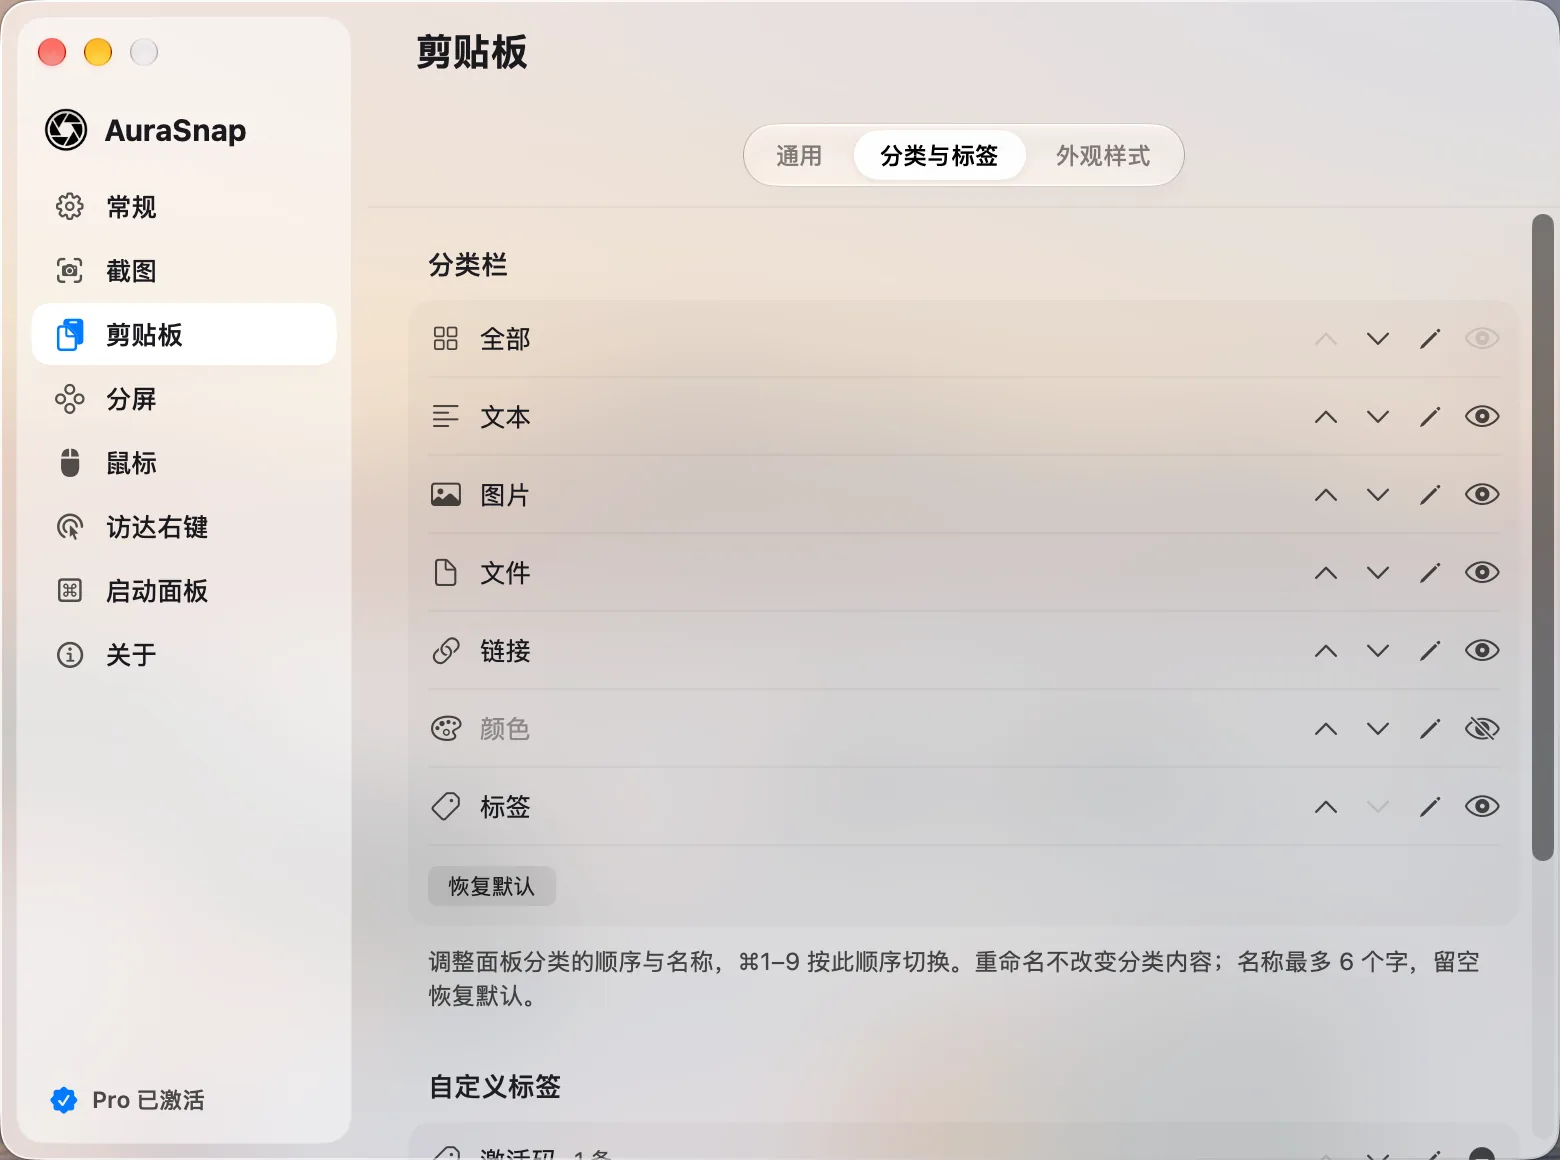Viewport: 1560px width, 1160px height.
Task: Rename the 文件 category with pencil icon
Action: coord(1430,573)
